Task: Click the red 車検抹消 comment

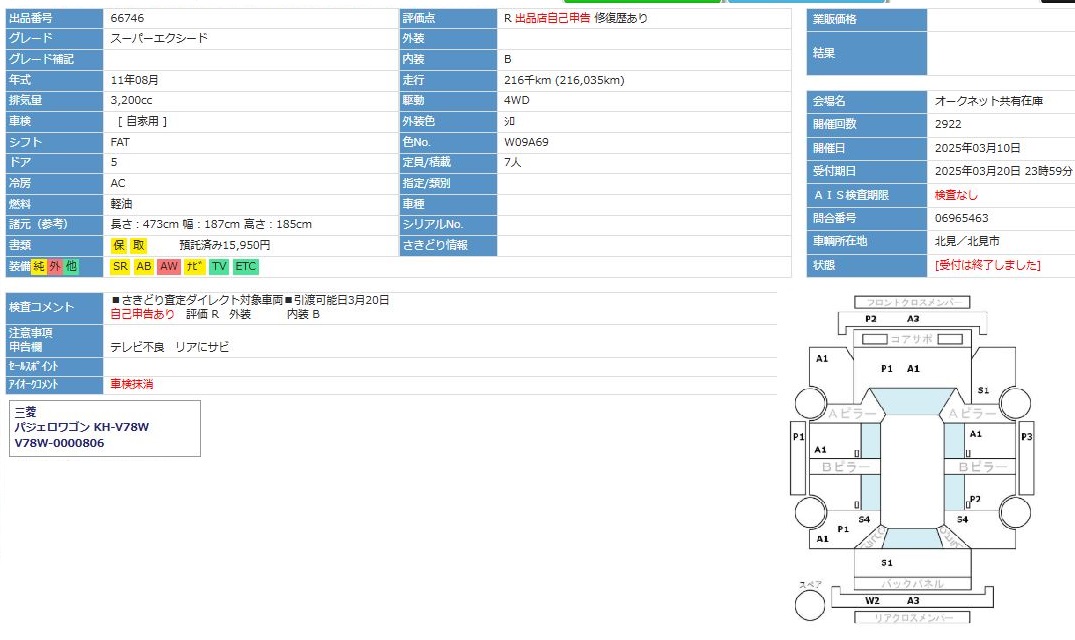Action: 132,384
